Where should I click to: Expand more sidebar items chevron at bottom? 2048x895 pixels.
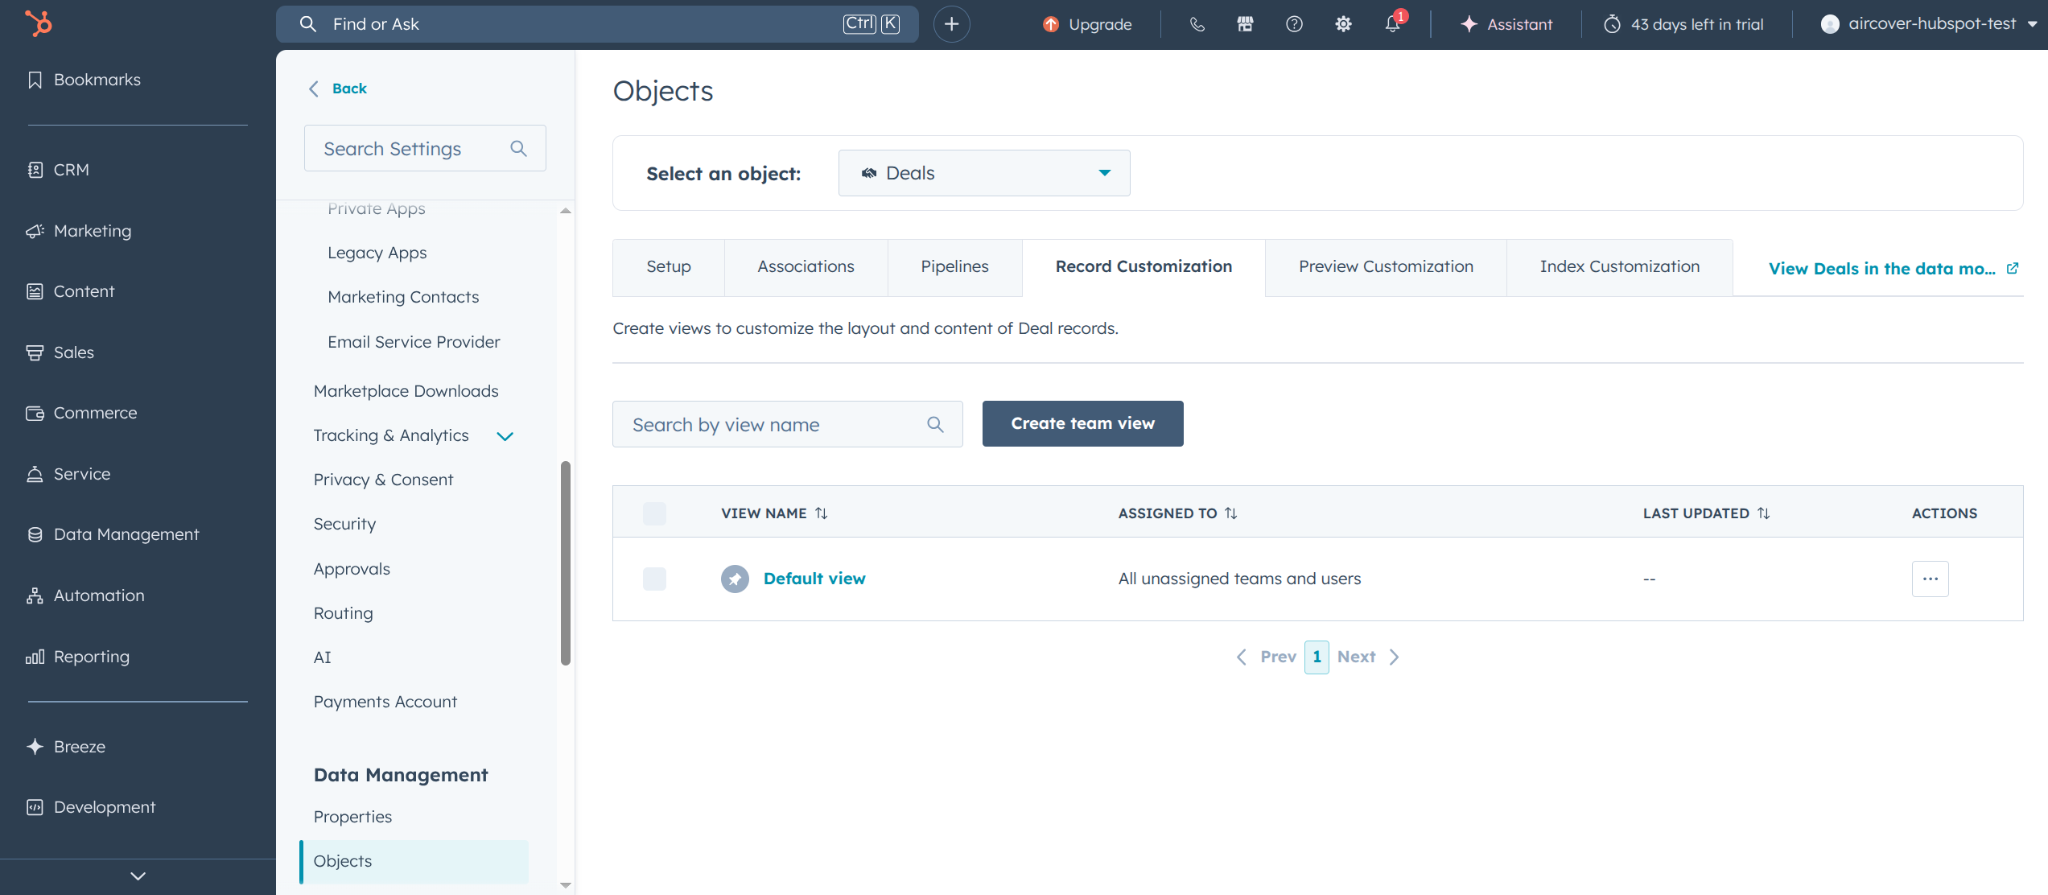click(x=138, y=876)
